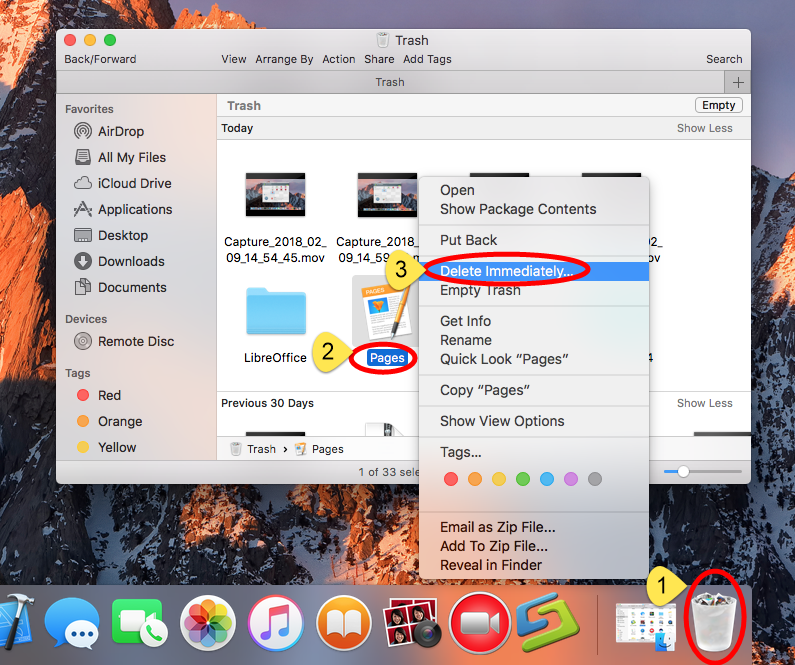Select the Pages app icon in Trash

click(x=385, y=310)
